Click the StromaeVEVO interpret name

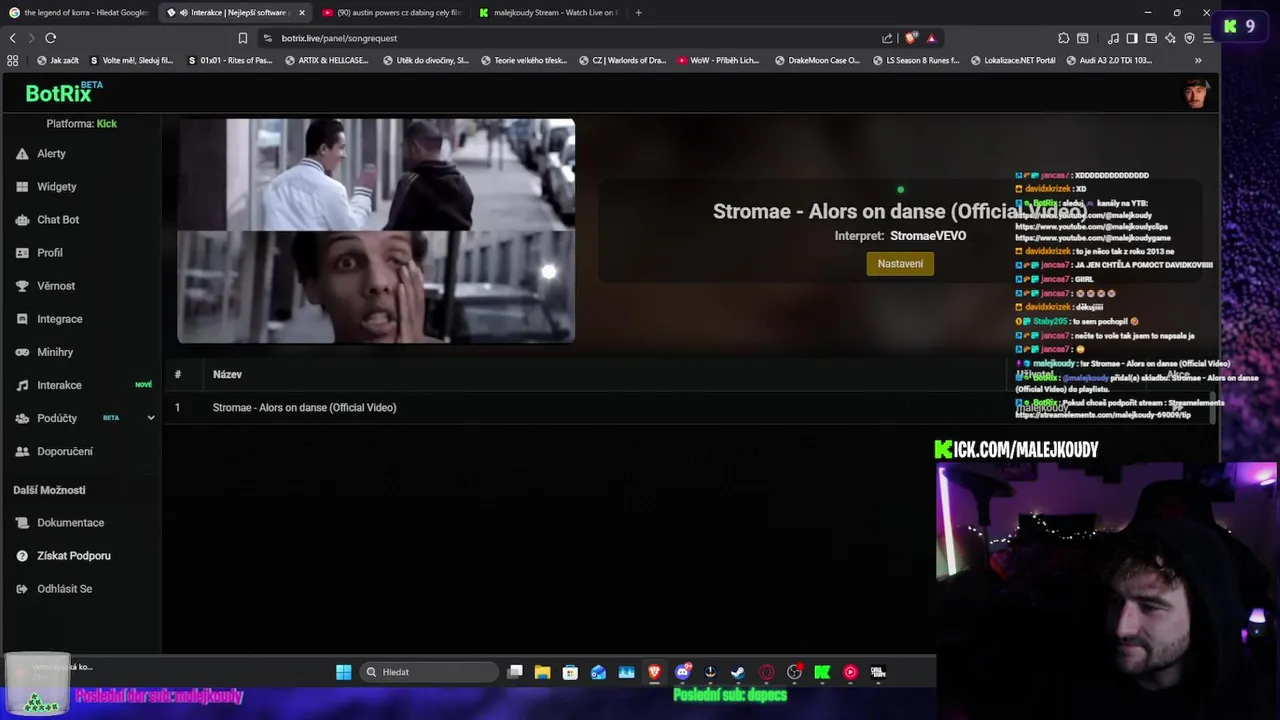[928, 236]
